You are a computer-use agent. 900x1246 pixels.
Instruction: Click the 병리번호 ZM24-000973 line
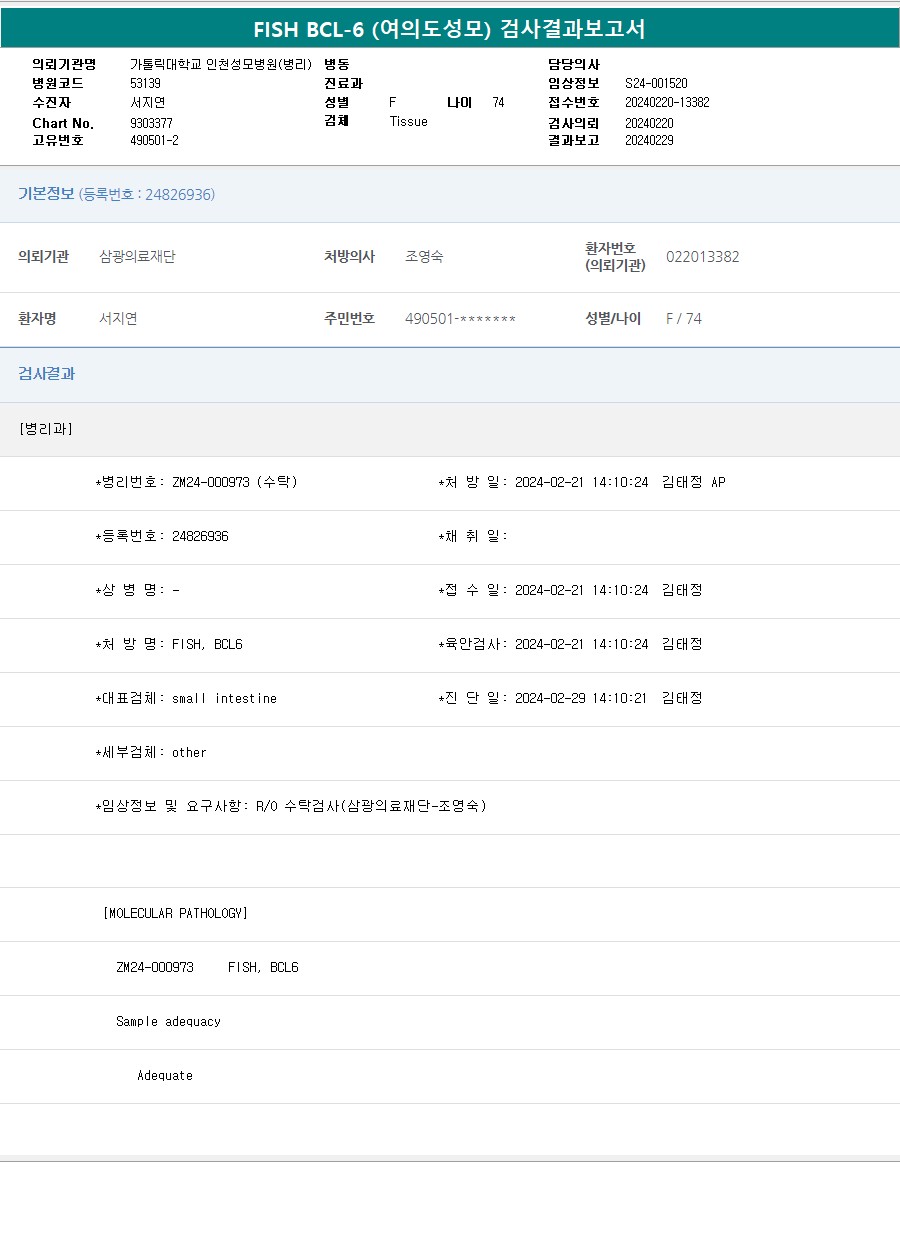pos(197,482)
